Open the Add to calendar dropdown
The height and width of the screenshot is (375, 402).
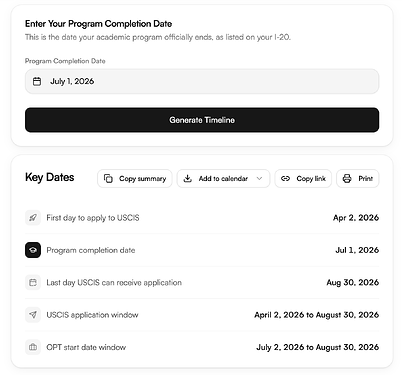223,179
